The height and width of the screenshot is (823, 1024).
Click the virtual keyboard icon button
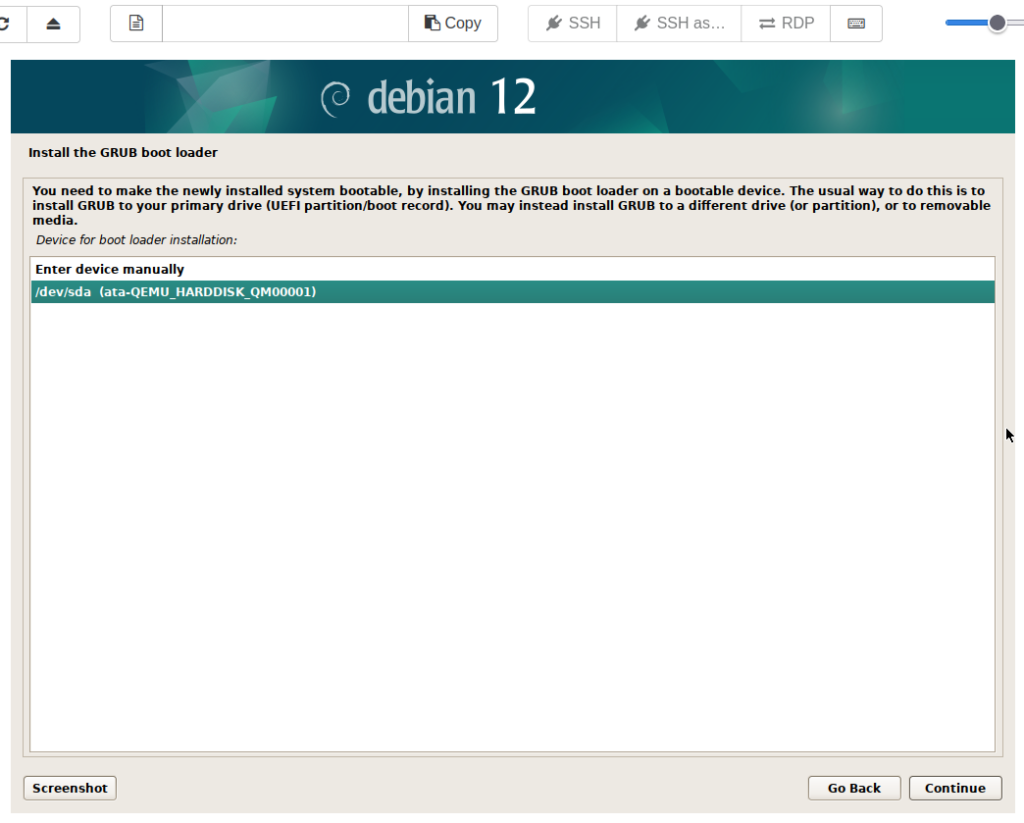(856, 23)
